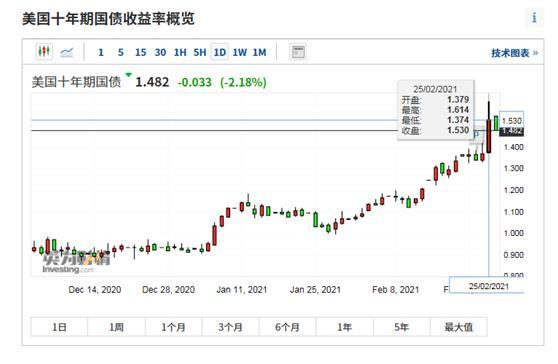Show the 最大值 time range

pyautogui.click(x=459, y=327)
